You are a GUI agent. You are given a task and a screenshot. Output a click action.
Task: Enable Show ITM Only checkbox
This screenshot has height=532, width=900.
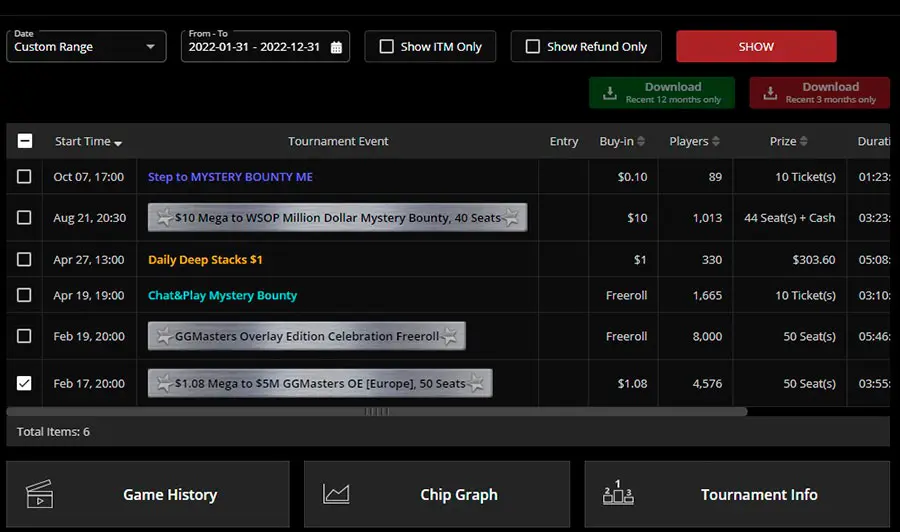point(387,46)
